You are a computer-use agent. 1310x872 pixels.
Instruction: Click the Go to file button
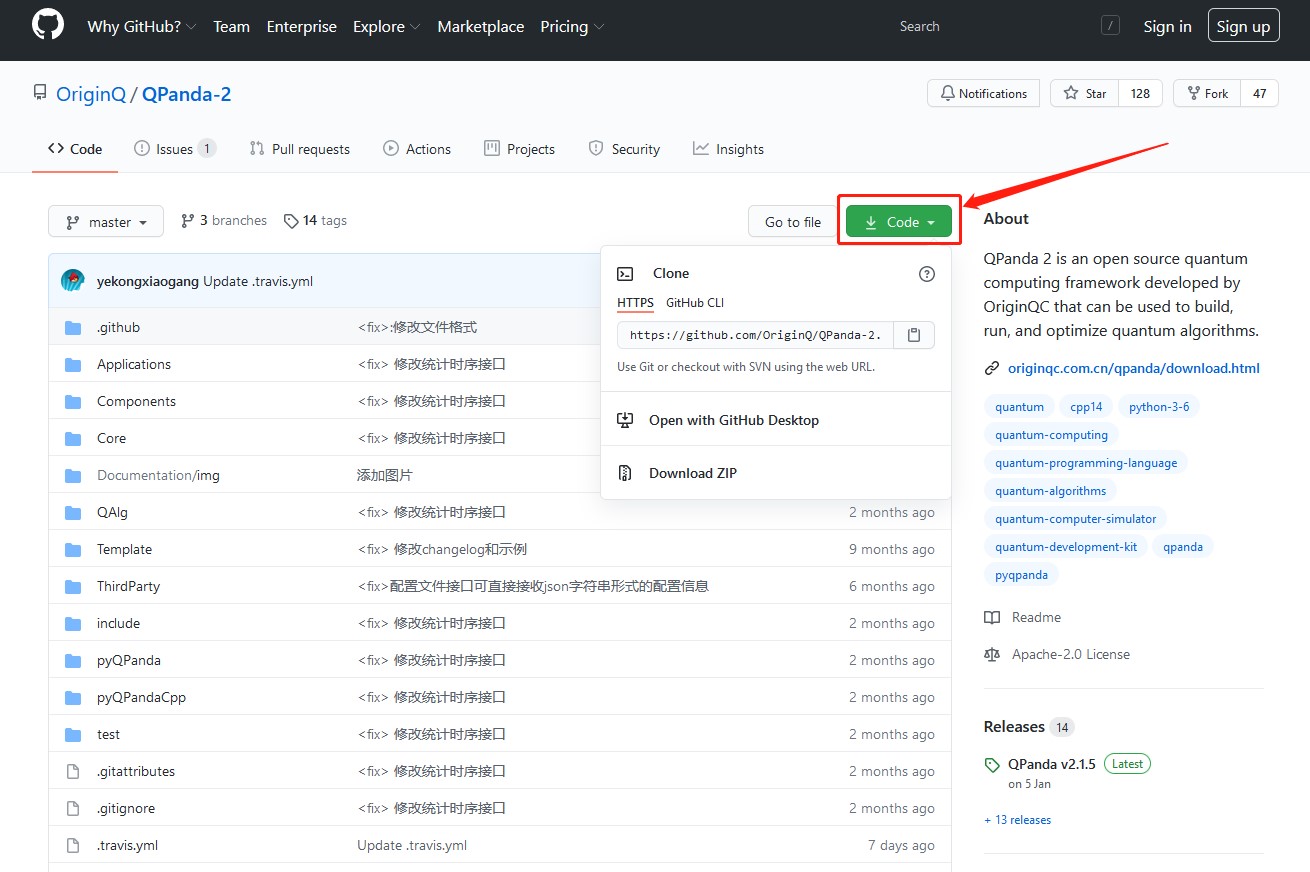[793, 222]
